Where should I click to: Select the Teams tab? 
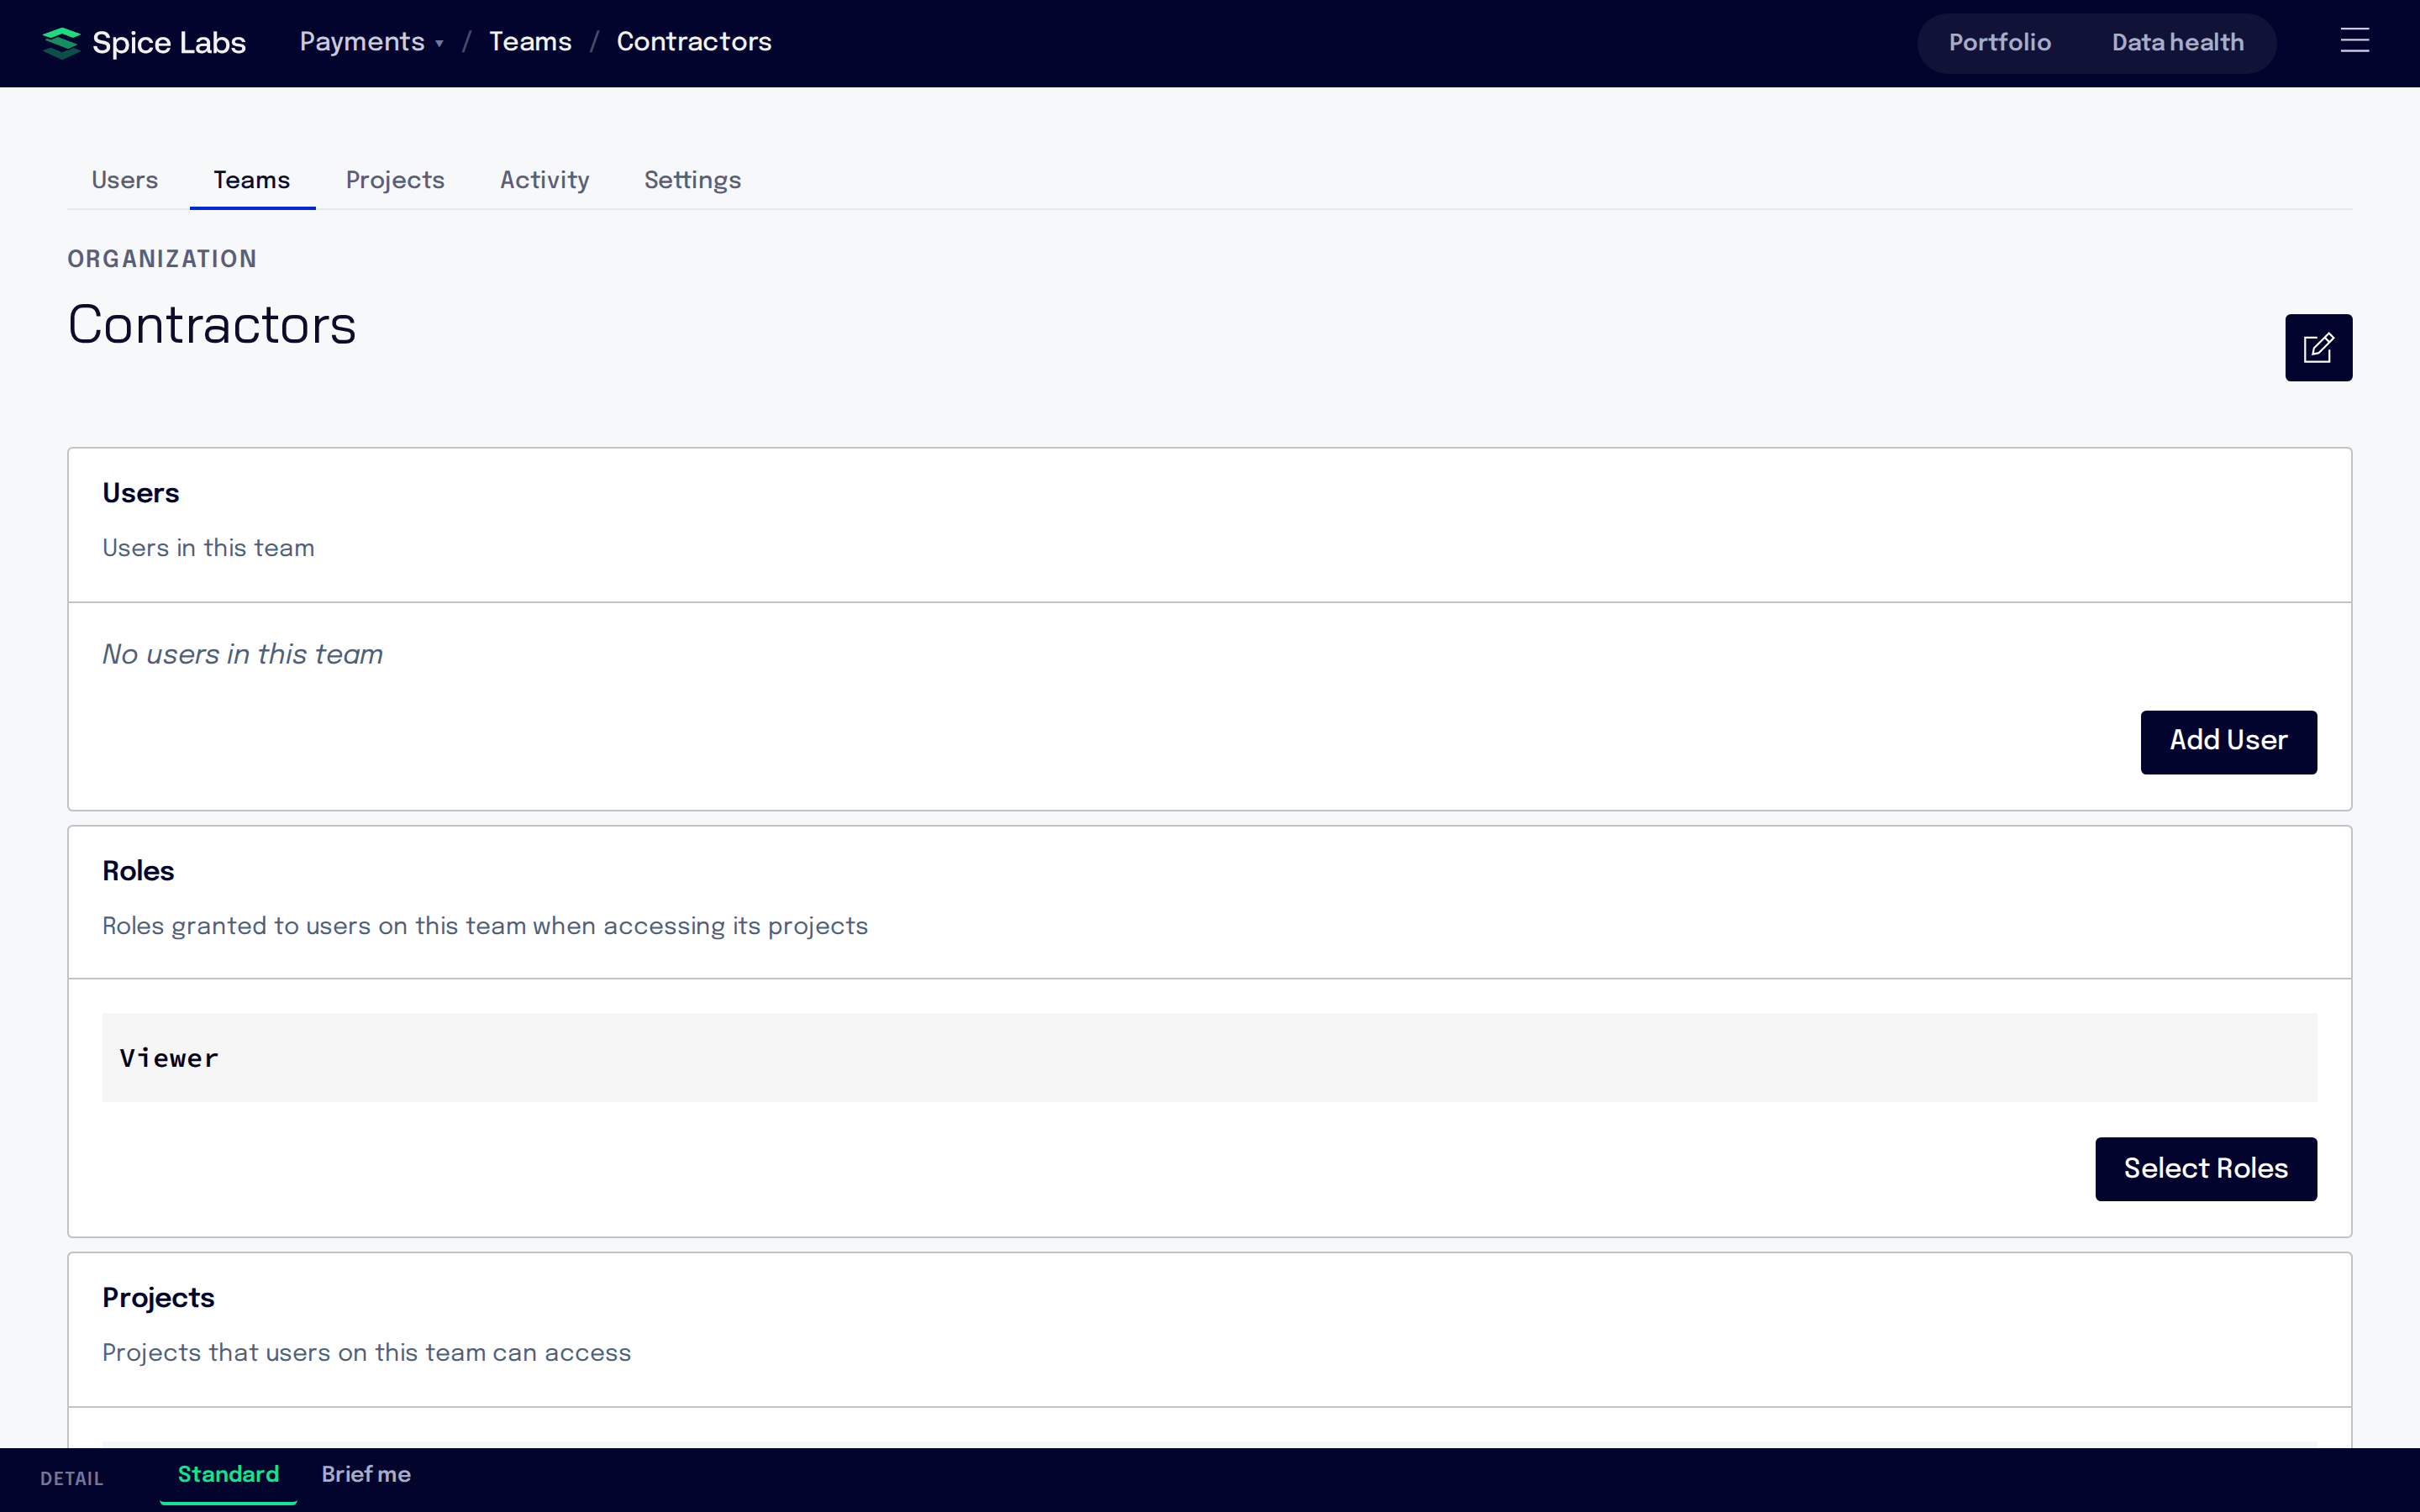(252, 180)
